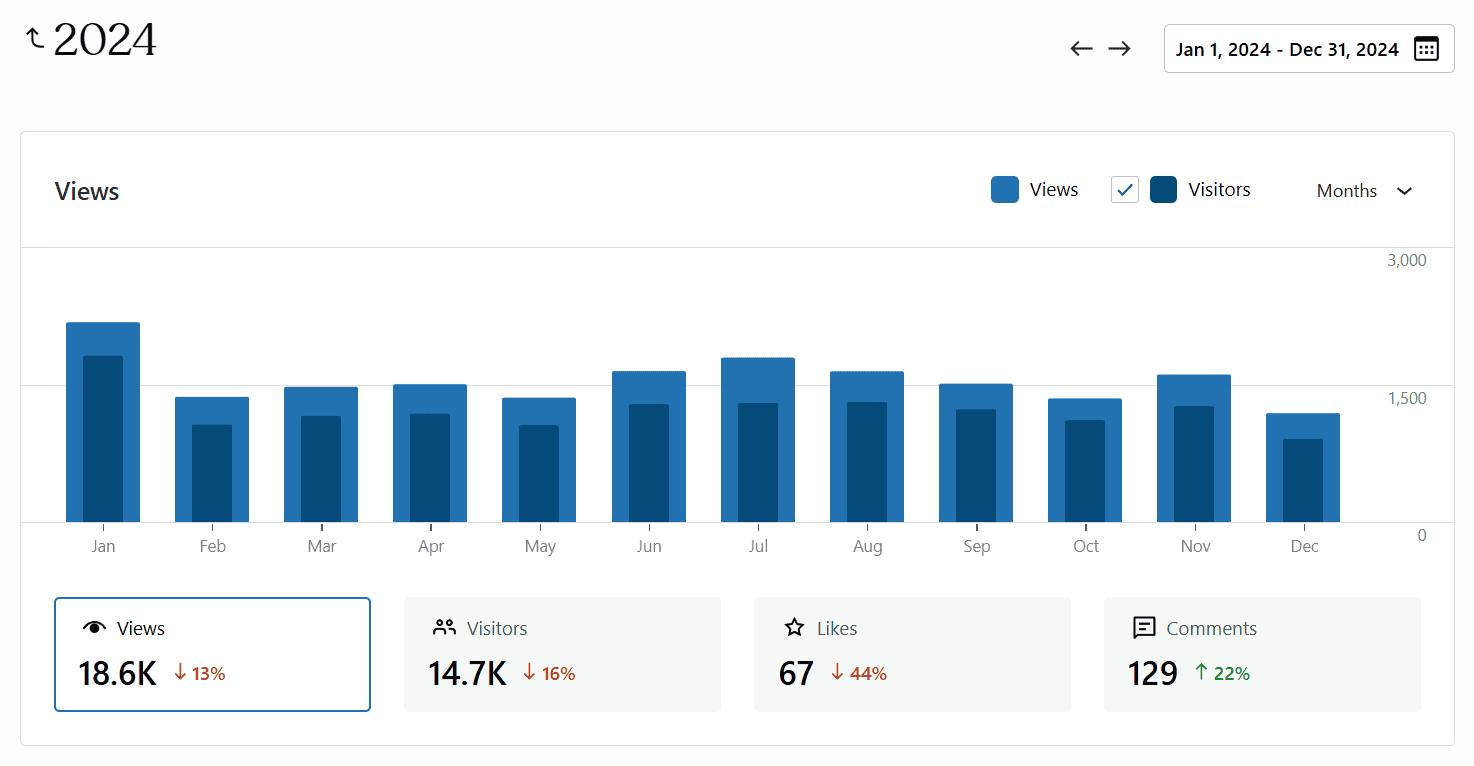The height and width of the screenshot is (766, 1474).
Task: Click the August bar in the chart
Action: tap(867, 447)
